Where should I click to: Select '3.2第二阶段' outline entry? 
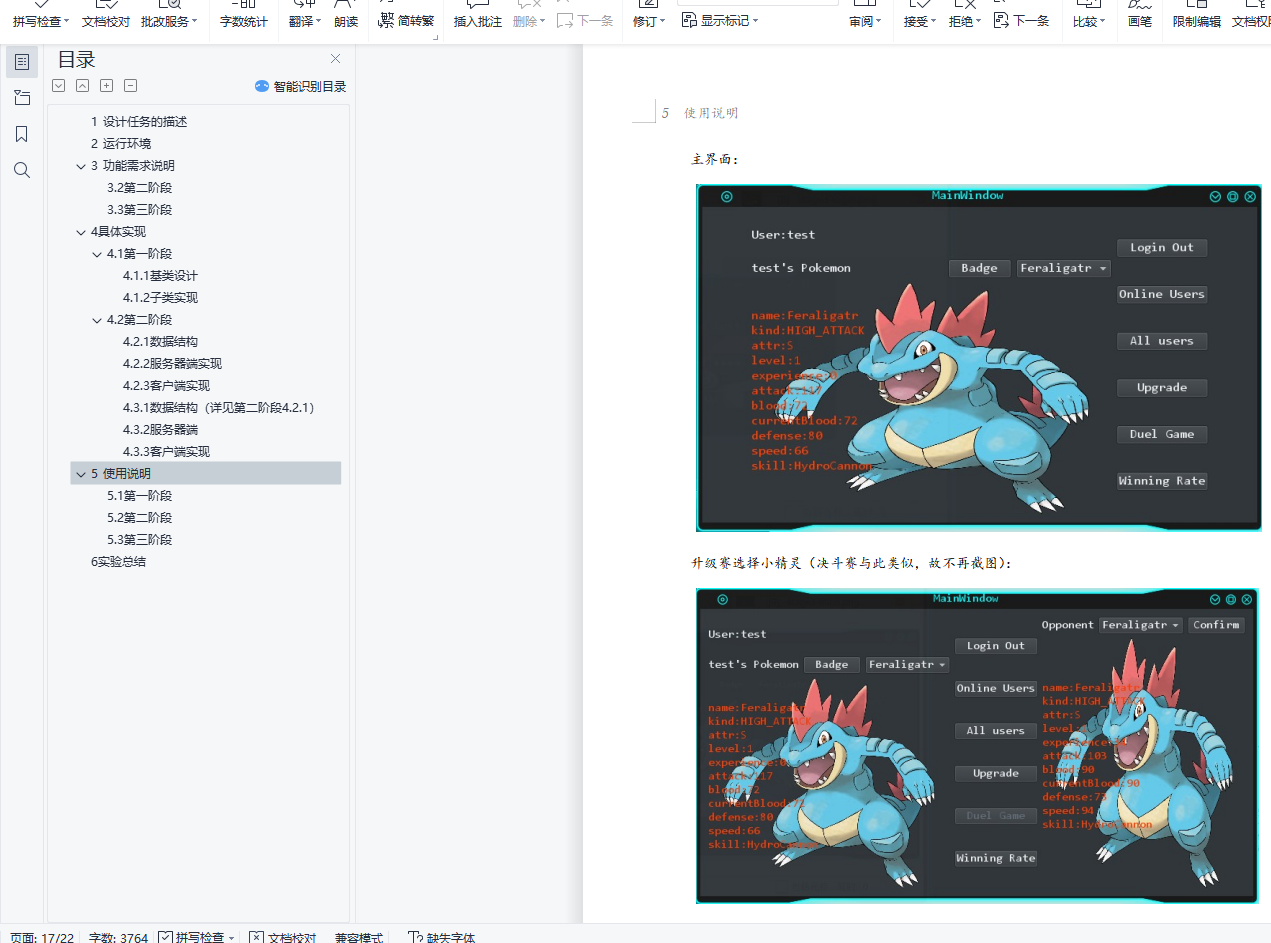[140, 188]
